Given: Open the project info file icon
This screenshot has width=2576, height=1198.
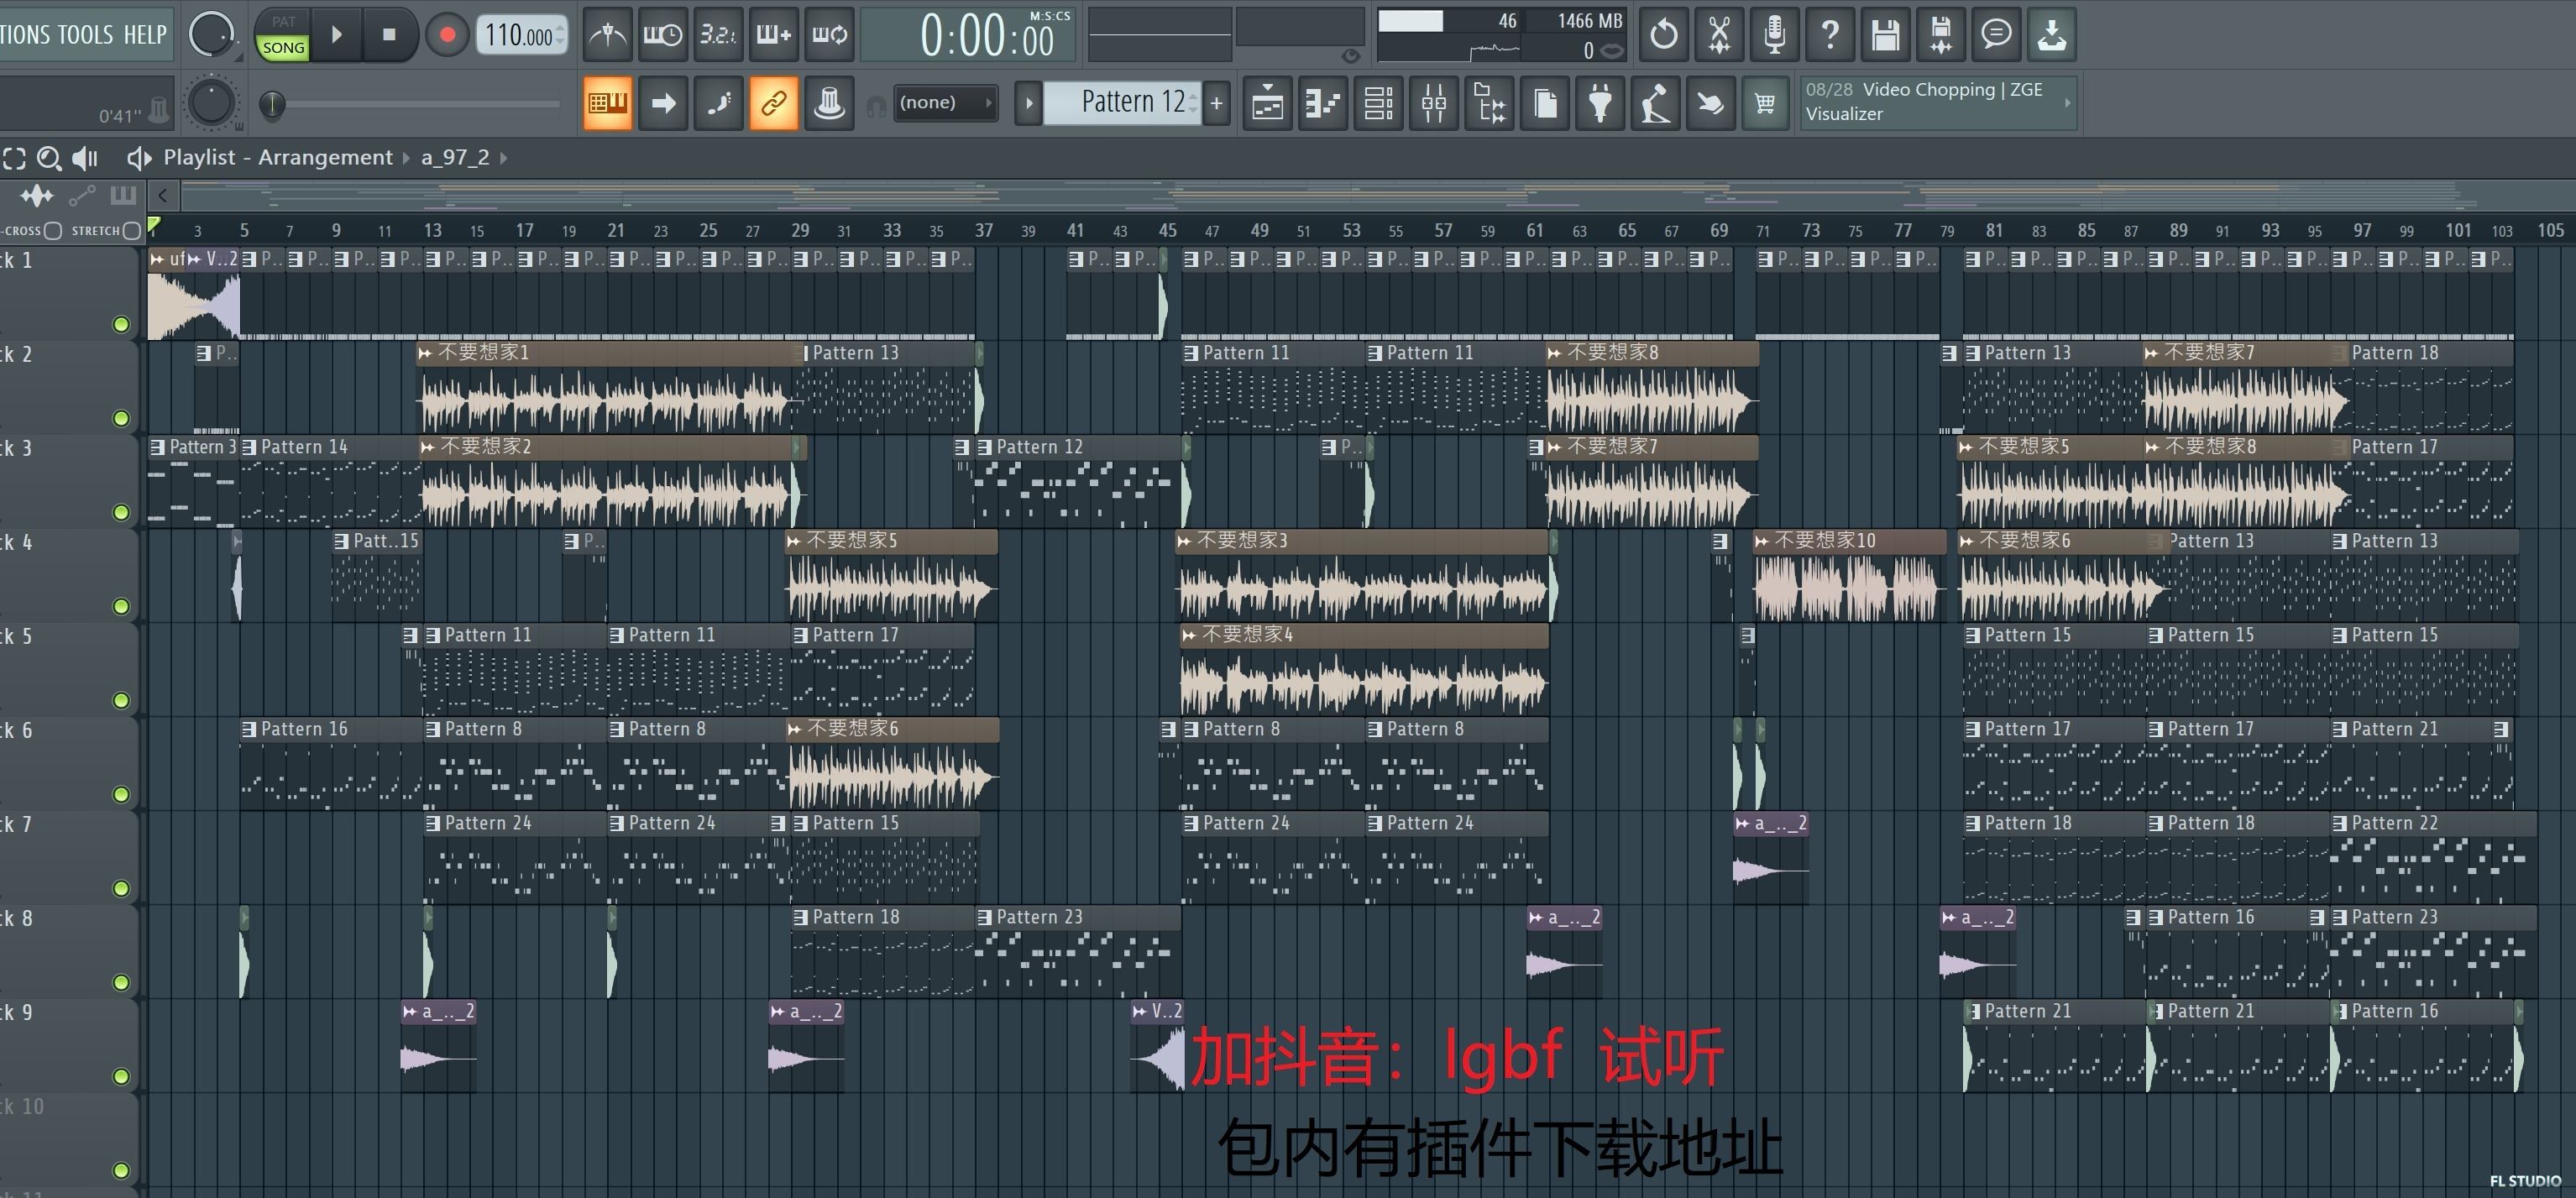Looking at the screenshot, I should [x=1545, y=102].
